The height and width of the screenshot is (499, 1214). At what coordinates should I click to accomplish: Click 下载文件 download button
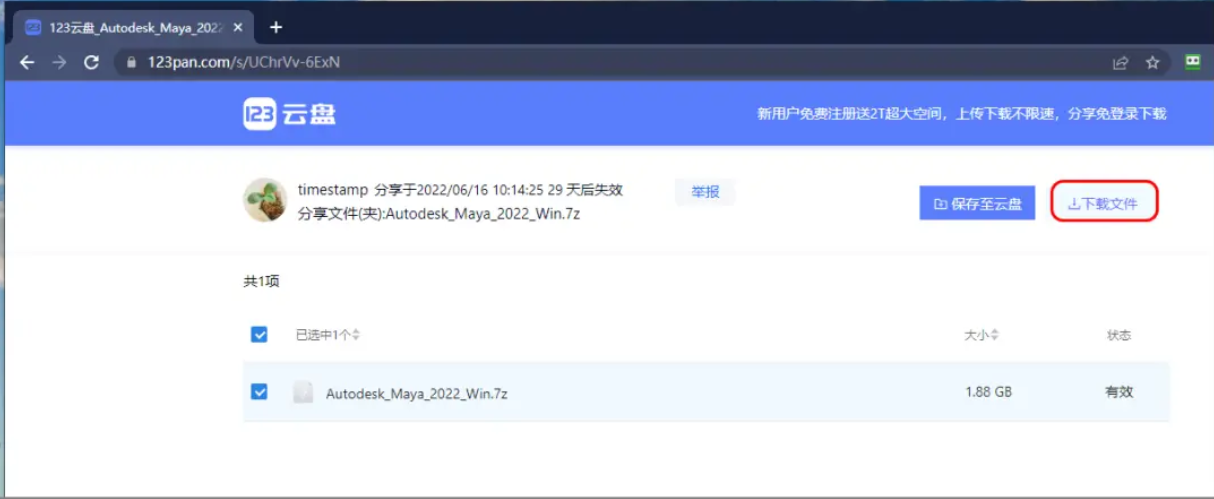coord(1104,203)
